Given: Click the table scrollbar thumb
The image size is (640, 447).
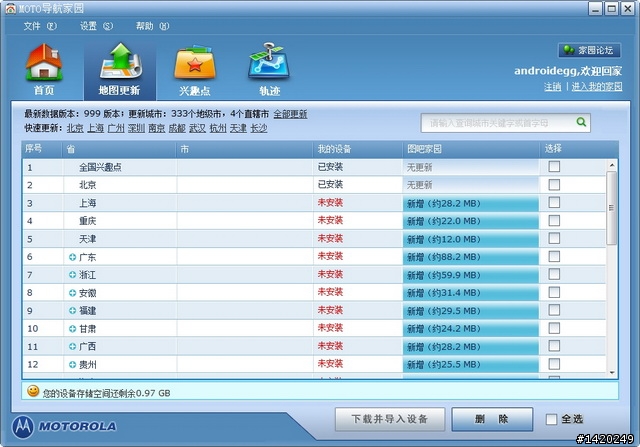Looking at the screenshot, I should 611,208.
